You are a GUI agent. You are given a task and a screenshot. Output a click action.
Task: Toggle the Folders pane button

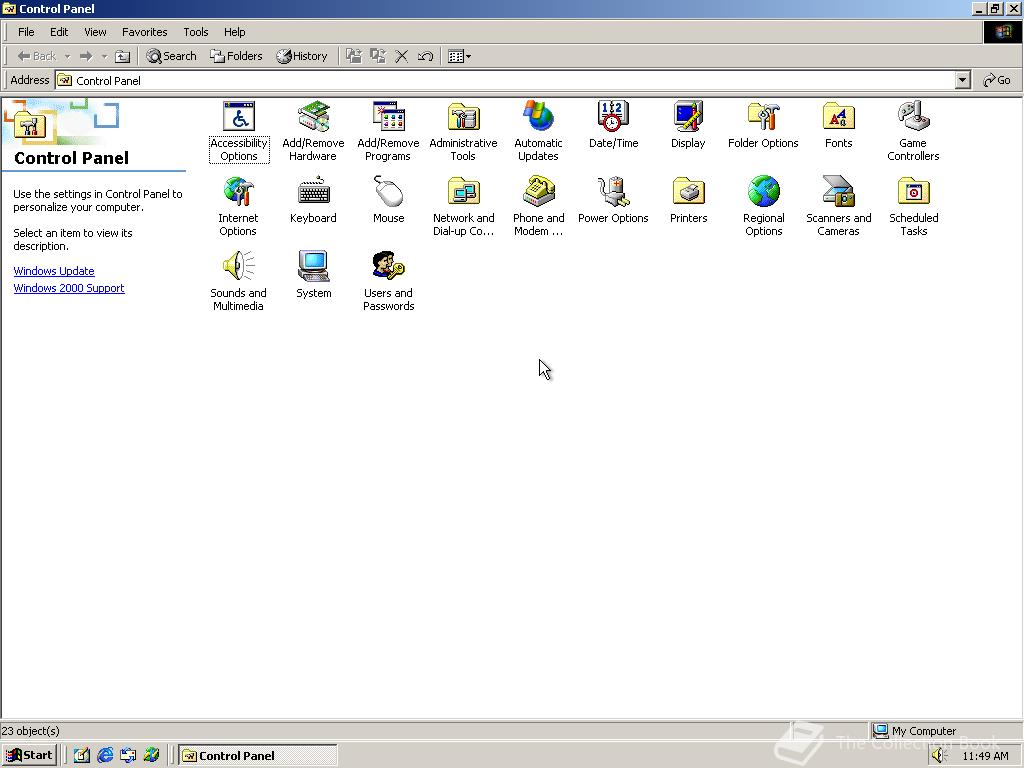(236, 56)
